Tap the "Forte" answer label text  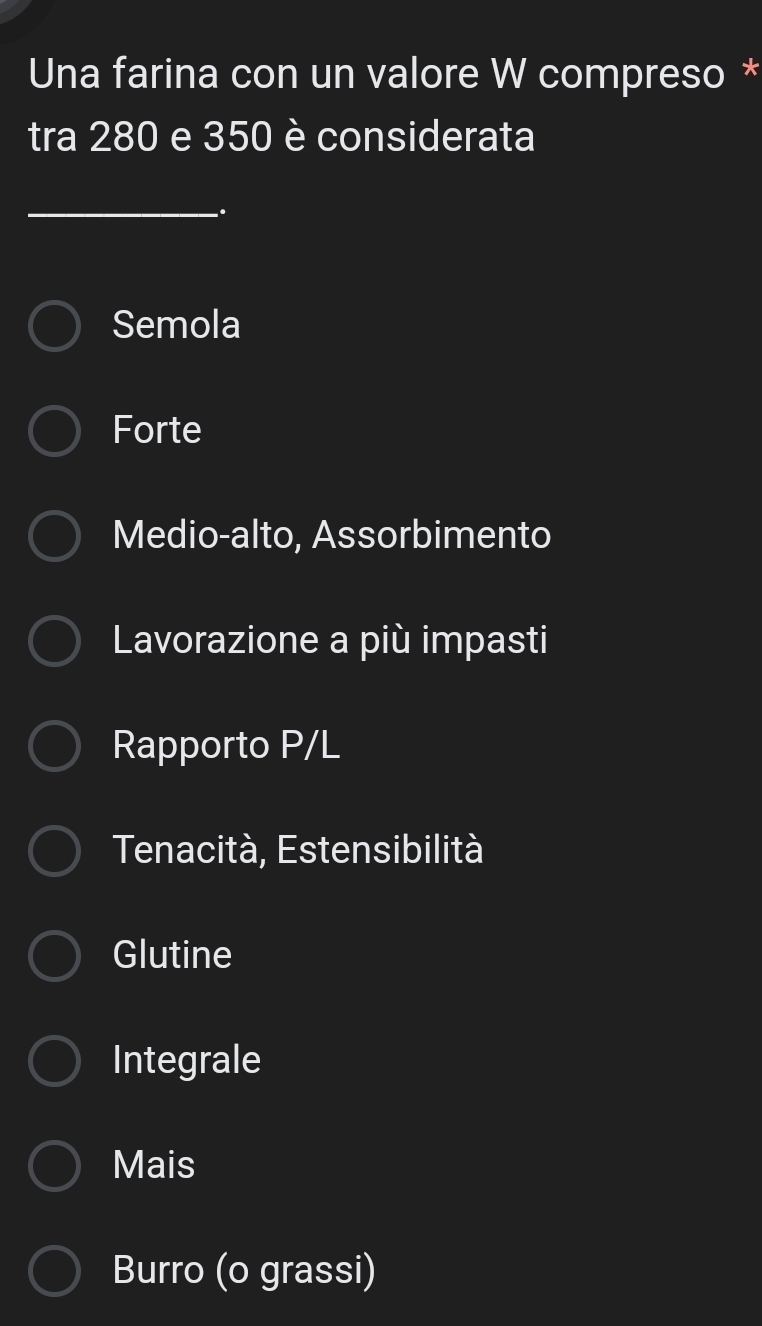pyautogui.click(x=157, y=430)
